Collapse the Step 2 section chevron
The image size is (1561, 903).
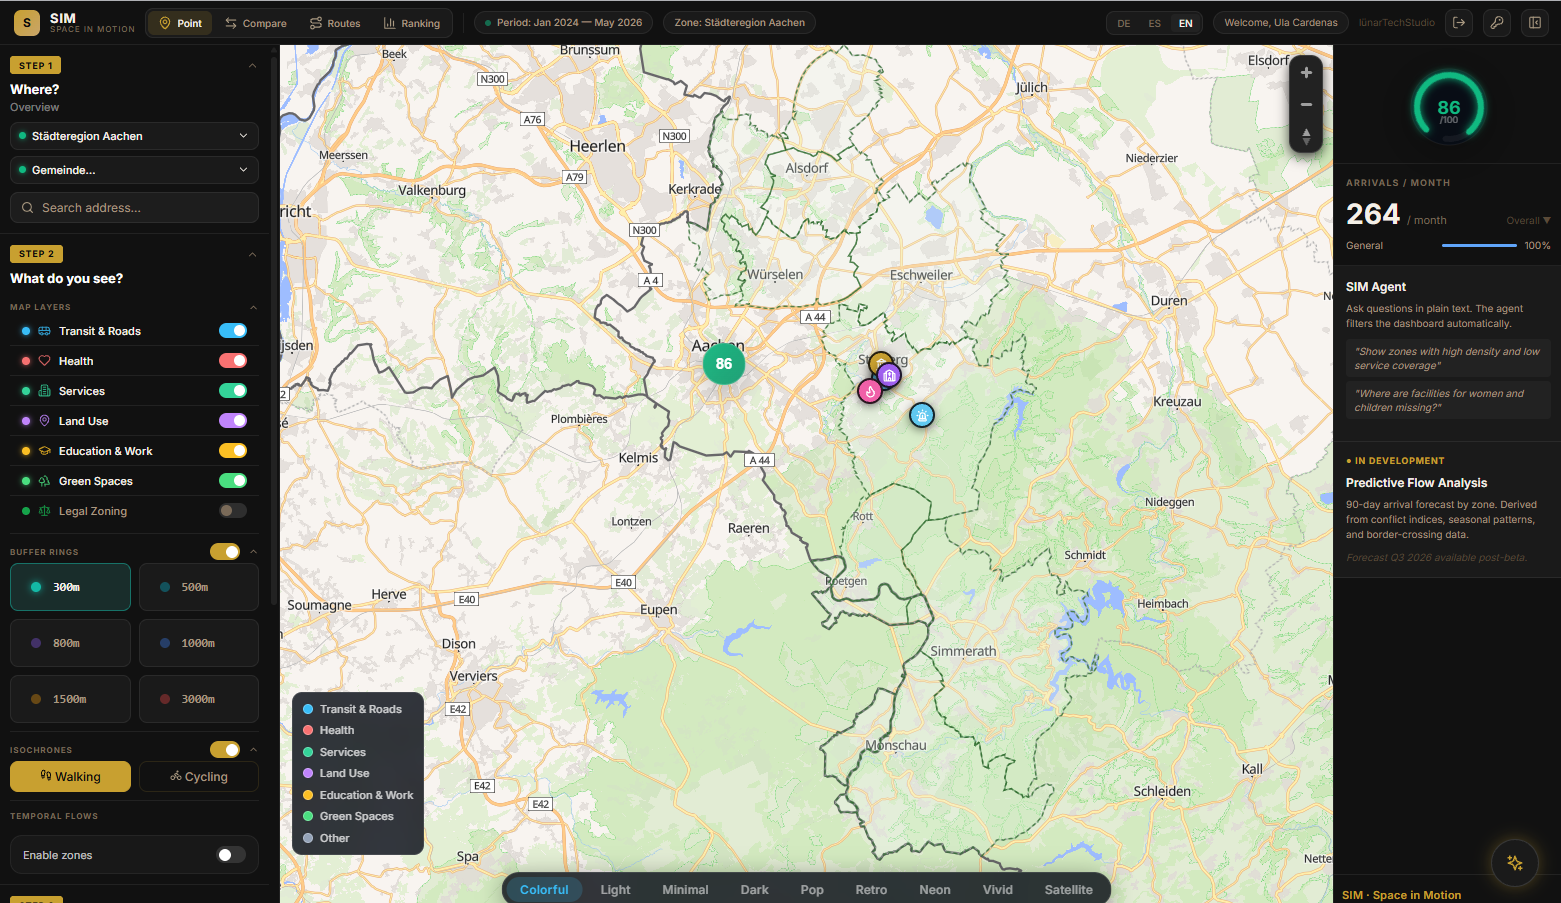(x=252, y=255)
